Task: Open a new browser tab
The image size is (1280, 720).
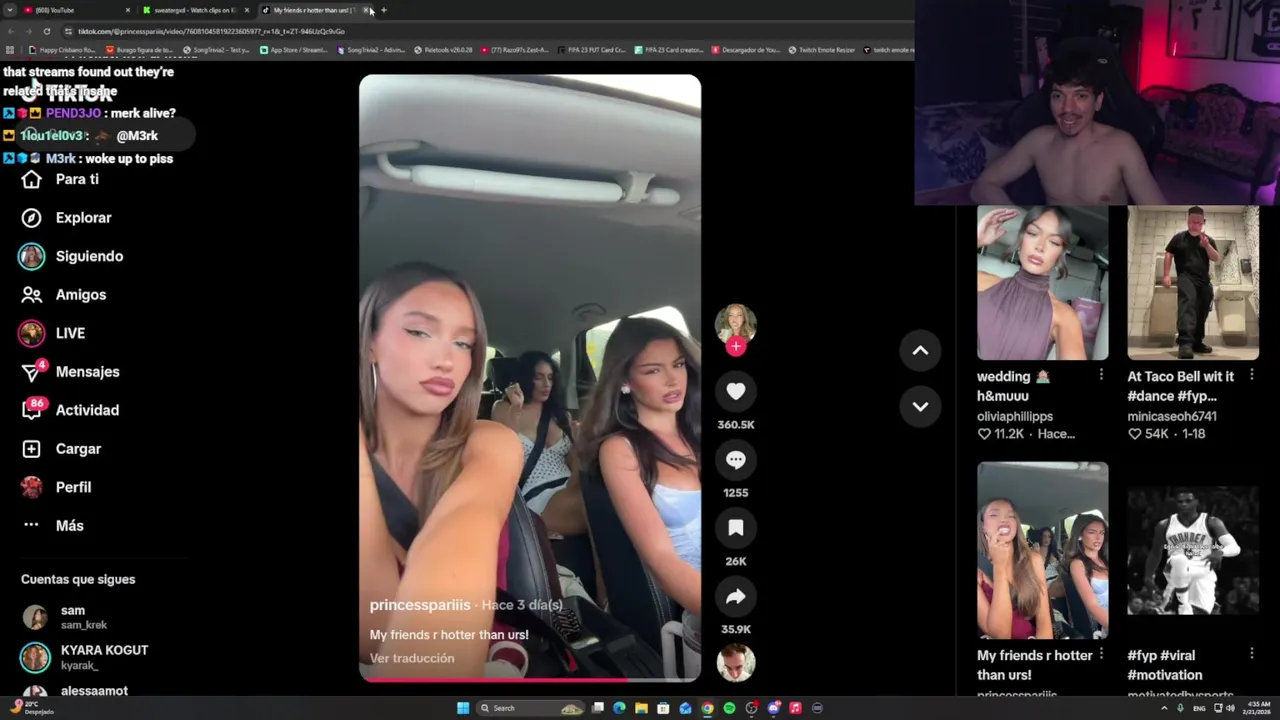Action: (x=384, y=10)
